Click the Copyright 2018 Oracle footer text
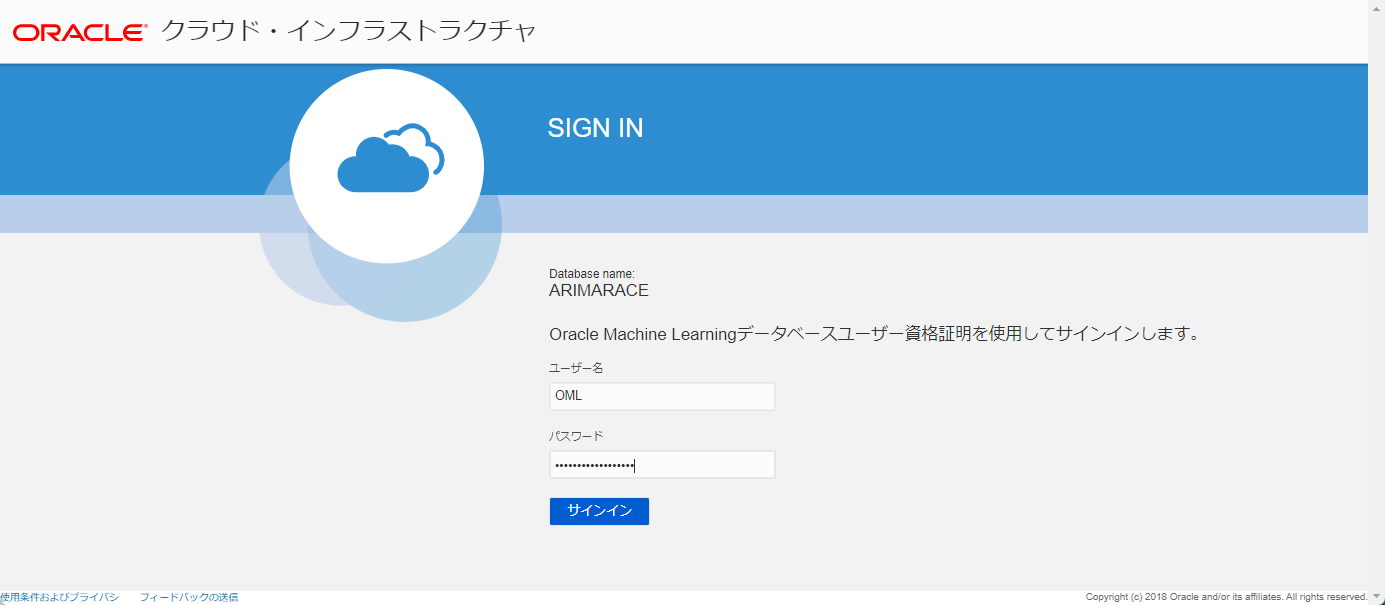Image resolution: width=1385 pixels, height=605 pixels. [1226, 597]
